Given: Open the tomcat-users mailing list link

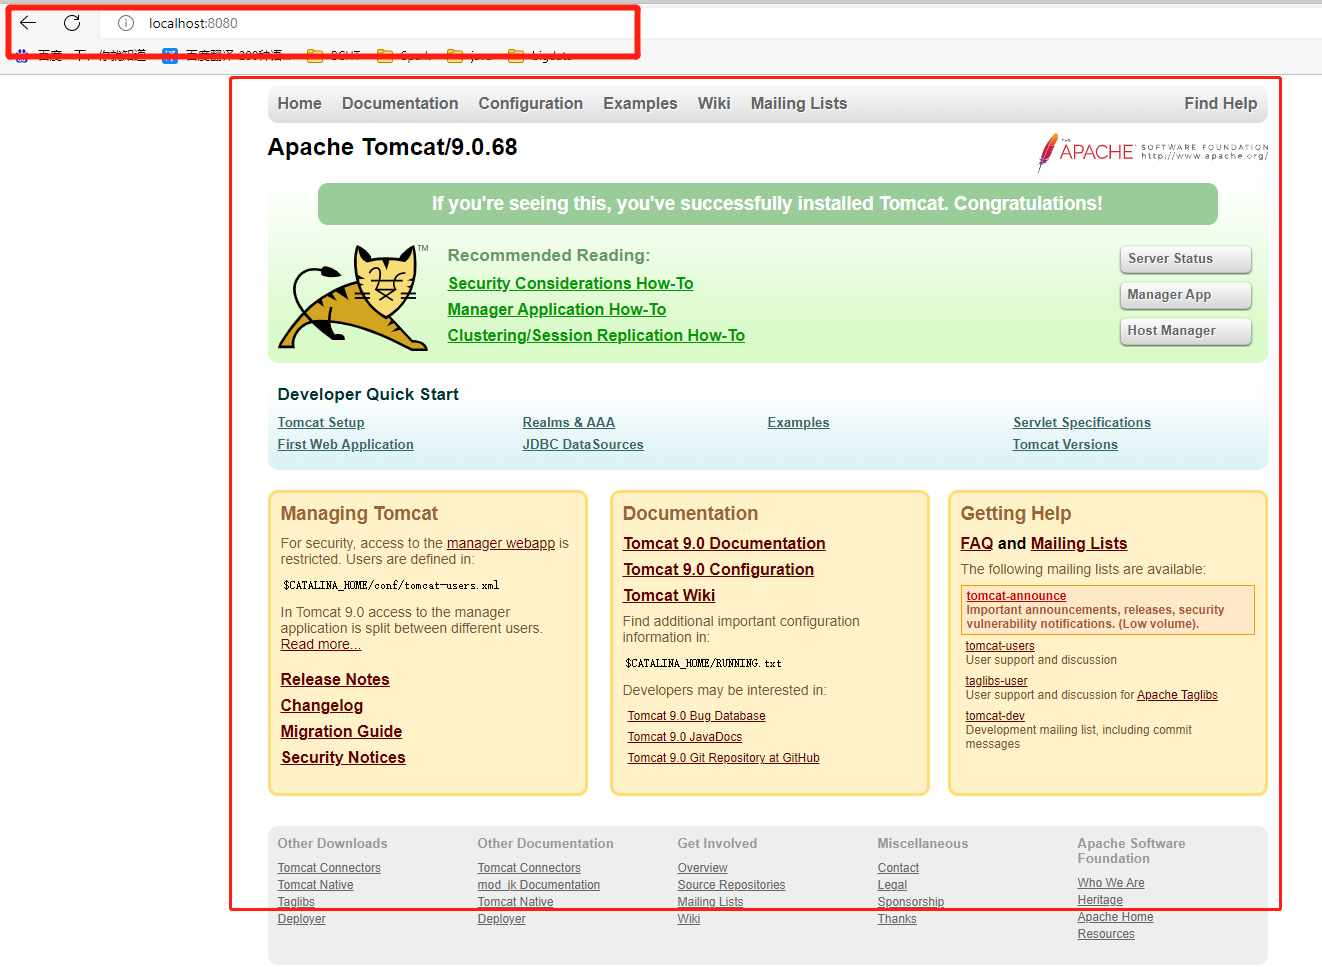Looking at the screenshot, I should [1000, 646].
